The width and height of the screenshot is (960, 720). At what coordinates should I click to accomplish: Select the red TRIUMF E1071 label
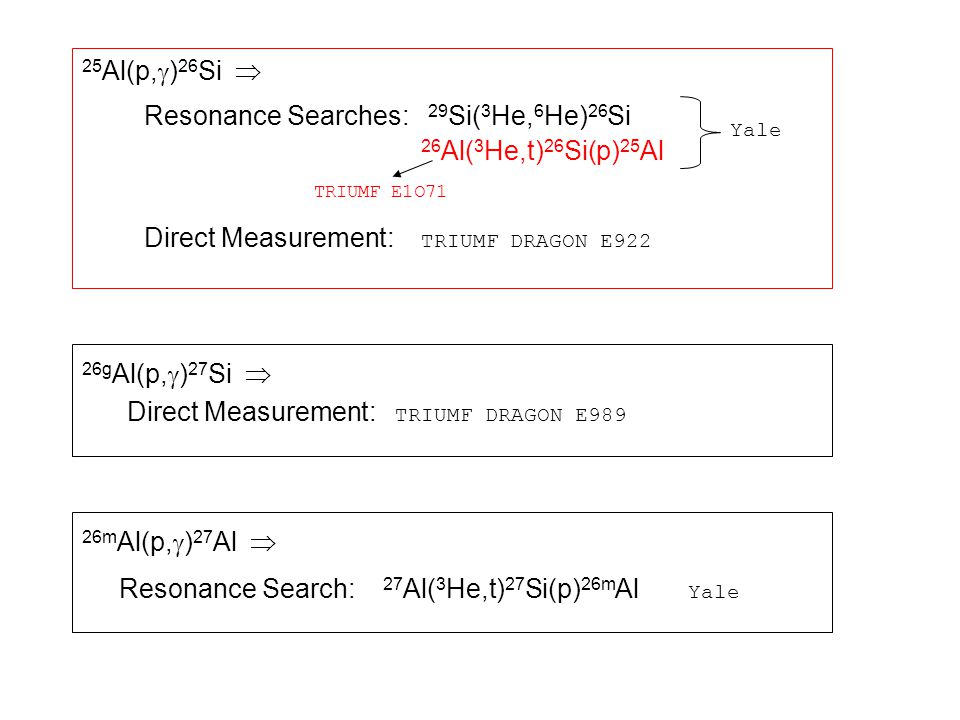pos(380,192)
